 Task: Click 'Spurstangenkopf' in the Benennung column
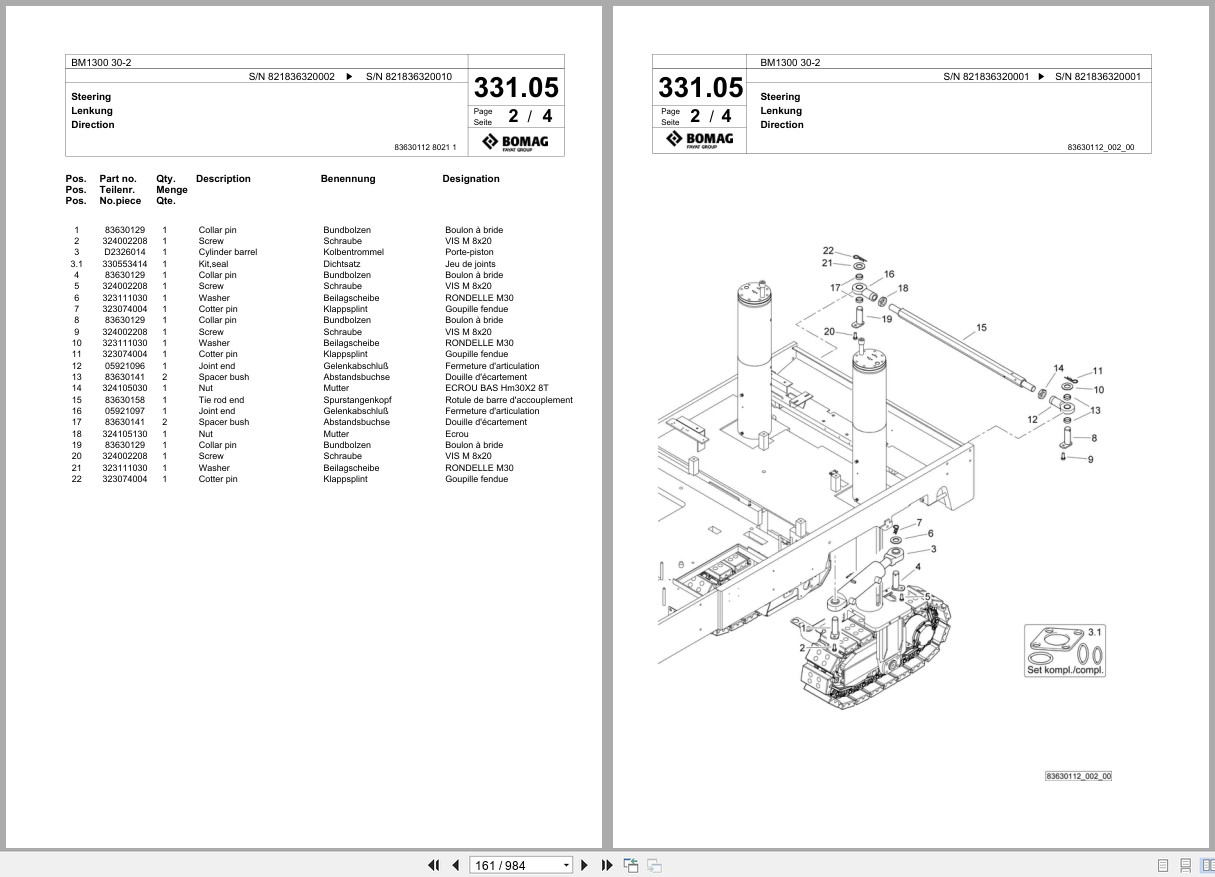[355, 400]
